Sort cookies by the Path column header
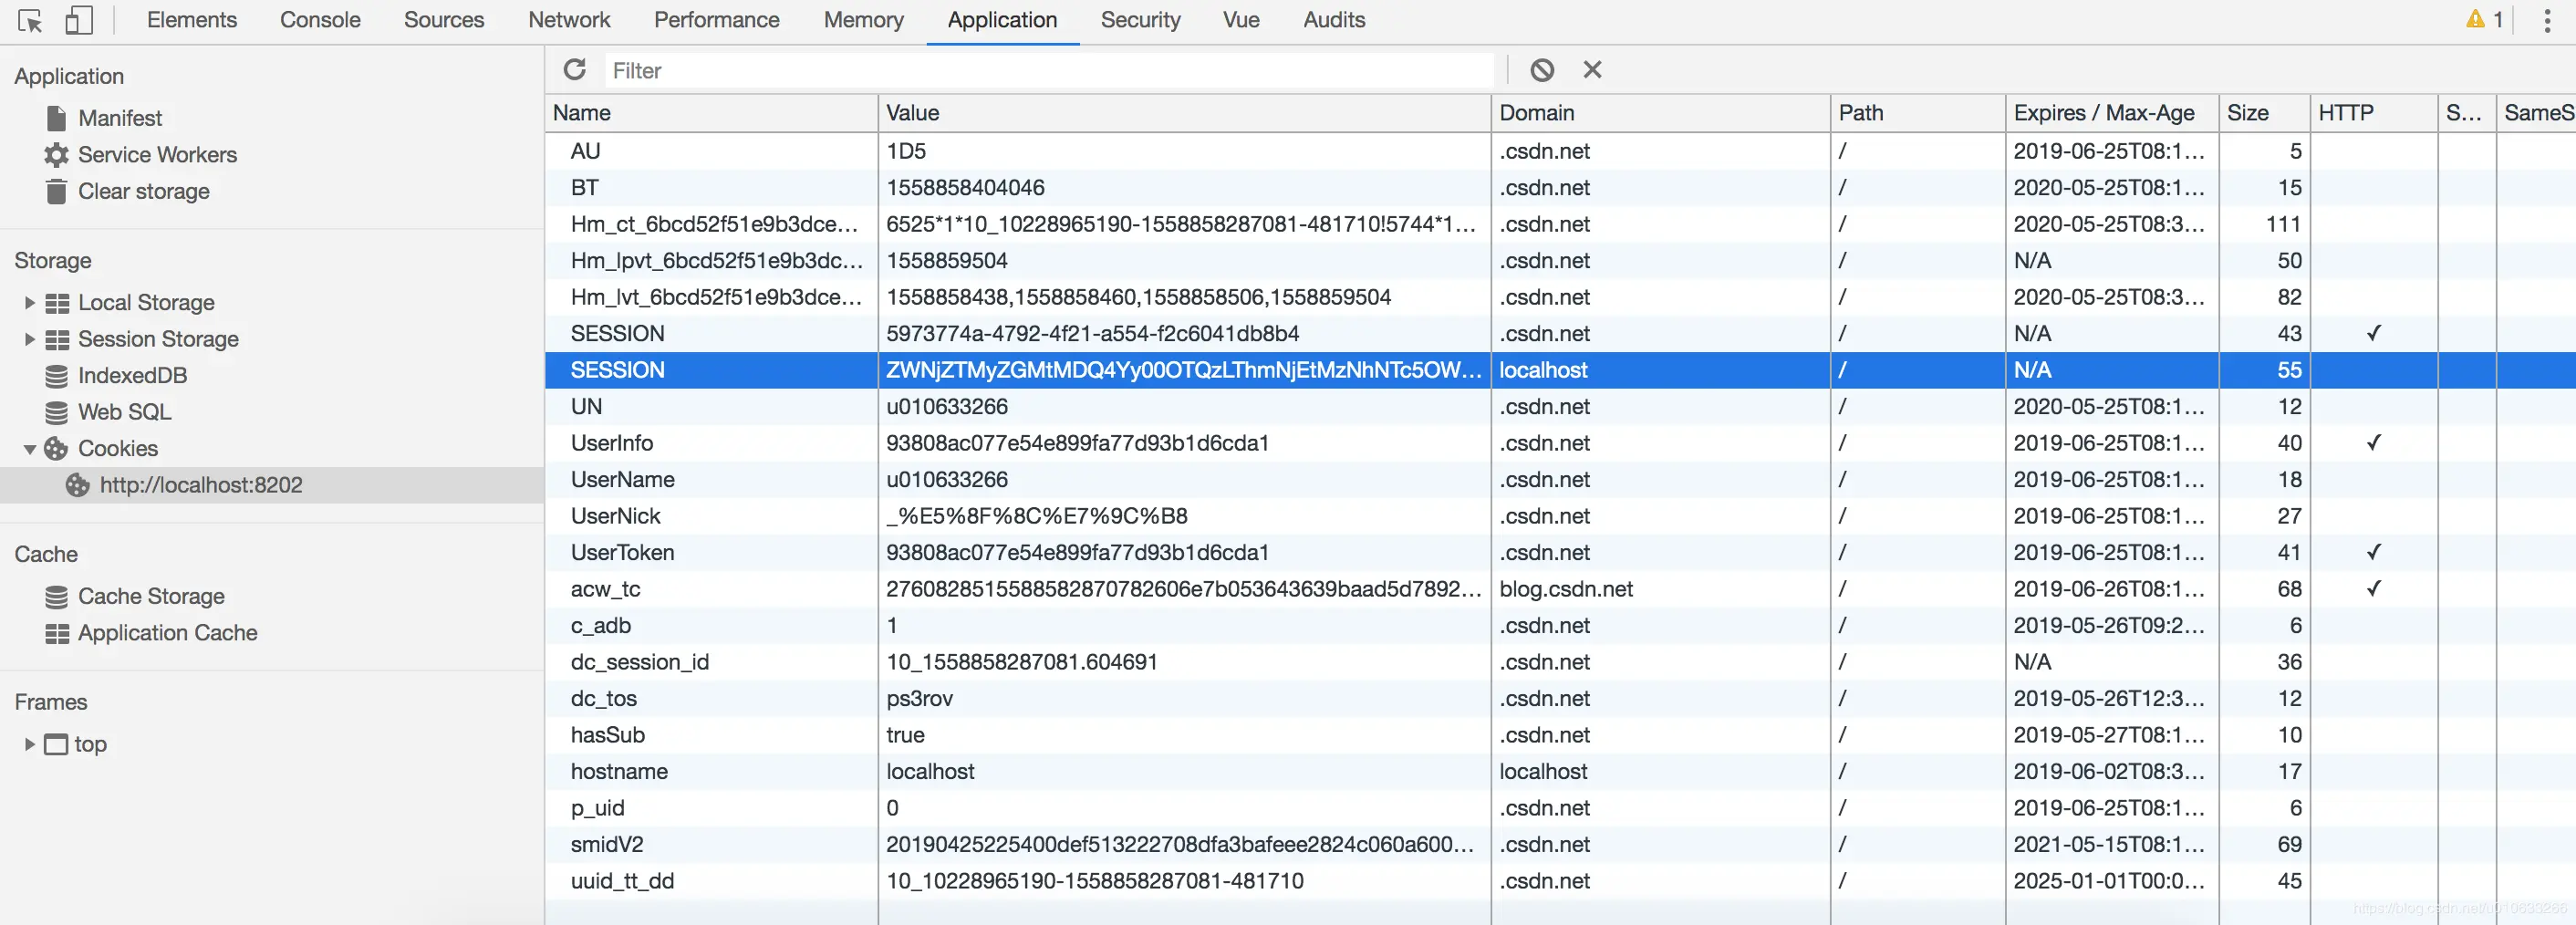 (1918, 113)
